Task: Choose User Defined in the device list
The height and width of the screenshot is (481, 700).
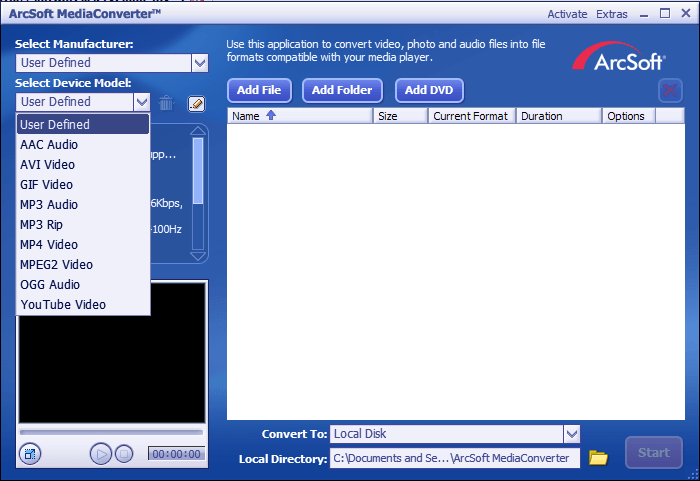Action: [x=83, y=124]
